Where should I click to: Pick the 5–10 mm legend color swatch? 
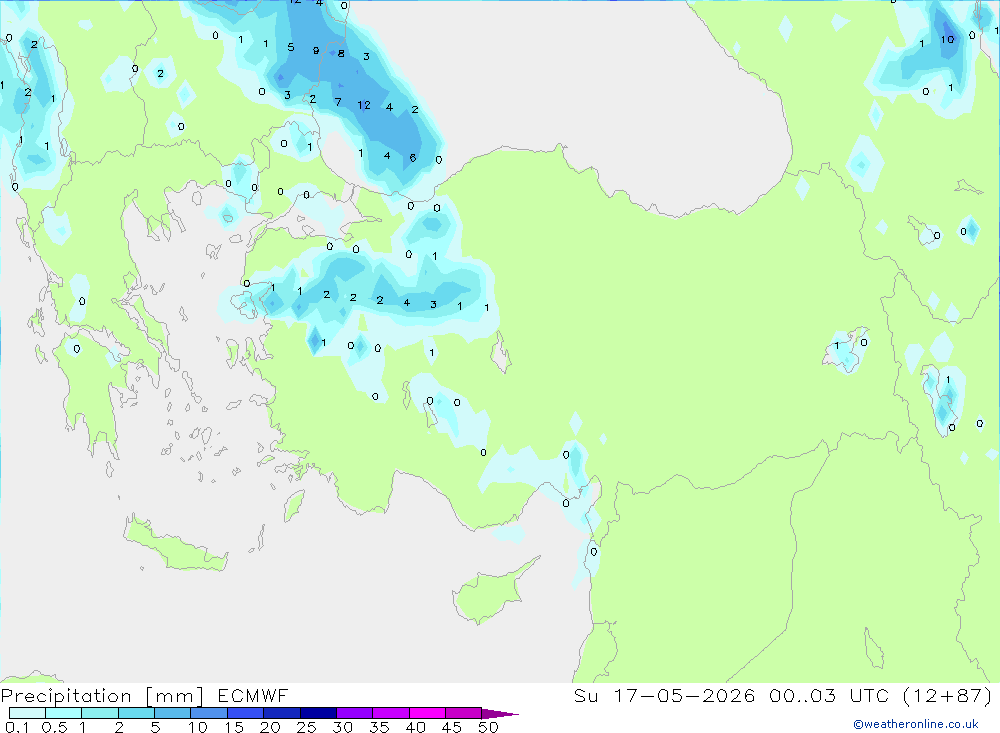pos(173,713)
